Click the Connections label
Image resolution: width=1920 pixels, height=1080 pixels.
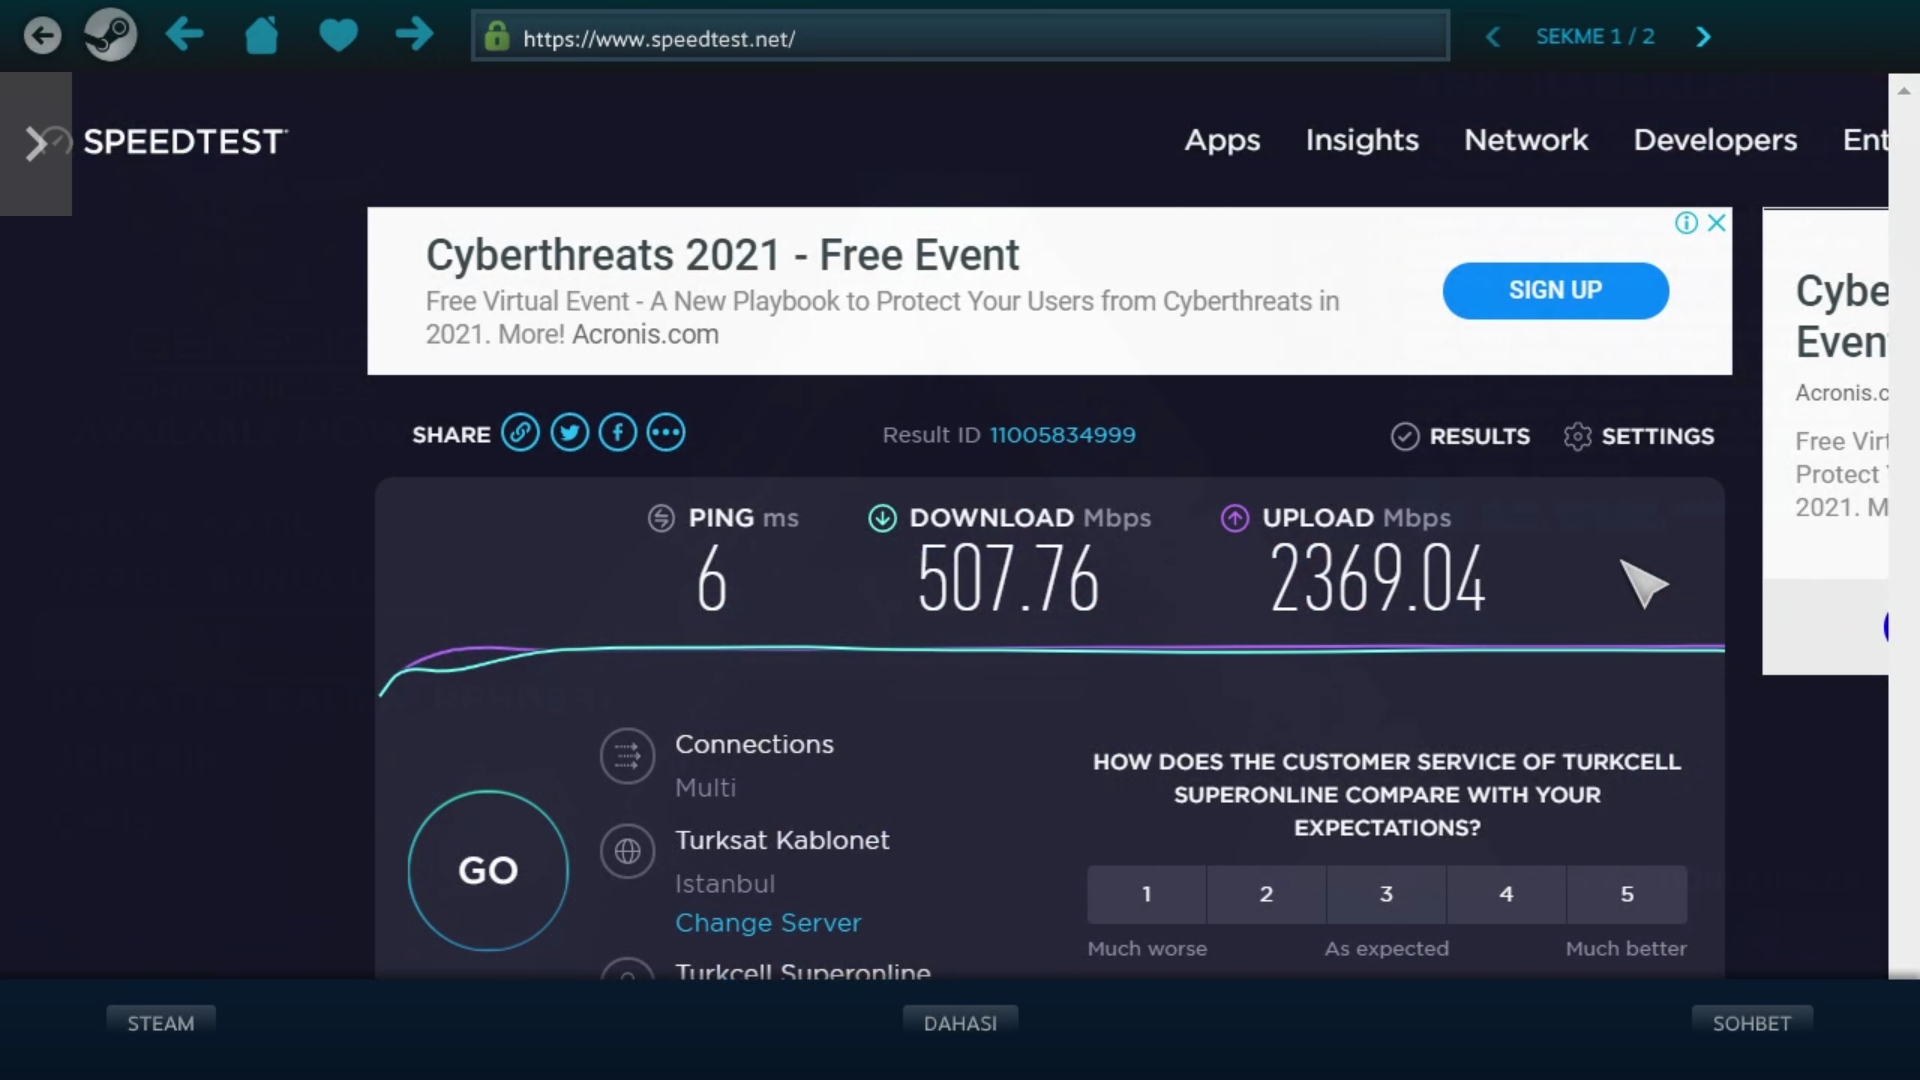click(x=754, y=744)
